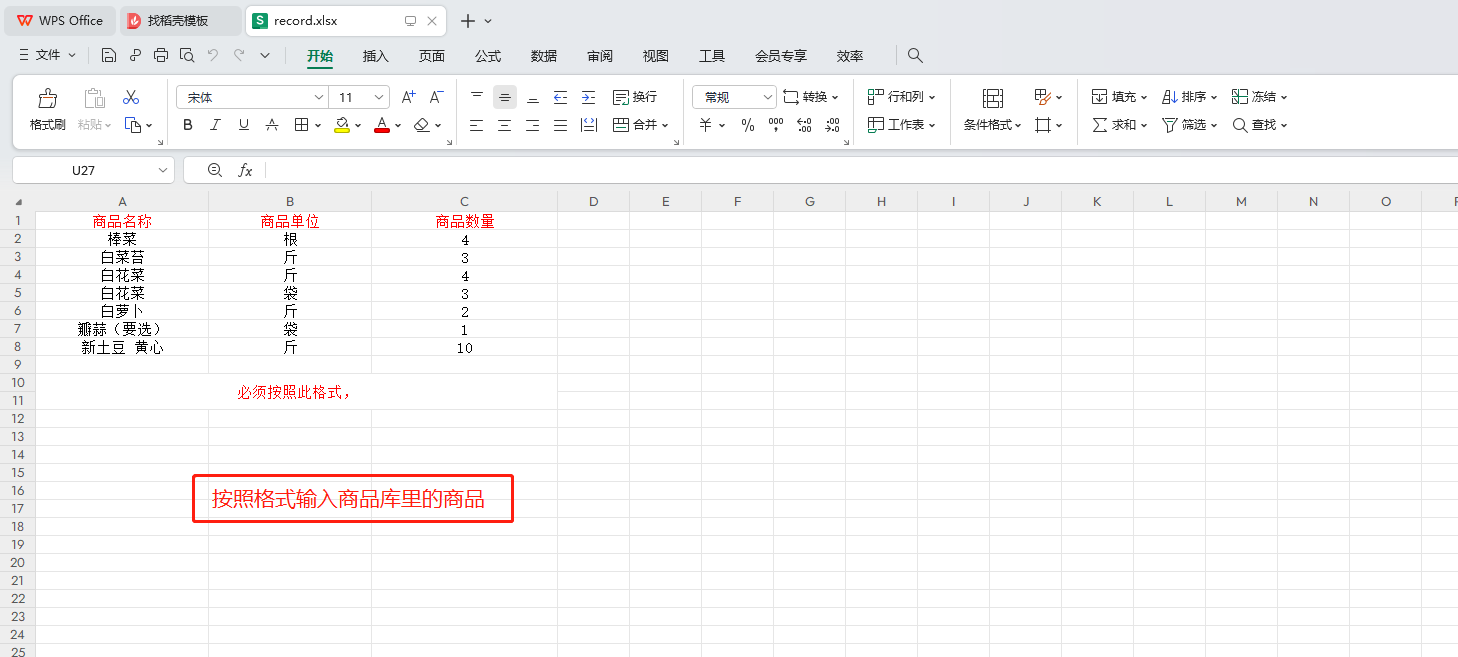The height and width of the screenshot is (657, 1458).
Task: Toggle Underline formatting
Action: pos(243,125)
